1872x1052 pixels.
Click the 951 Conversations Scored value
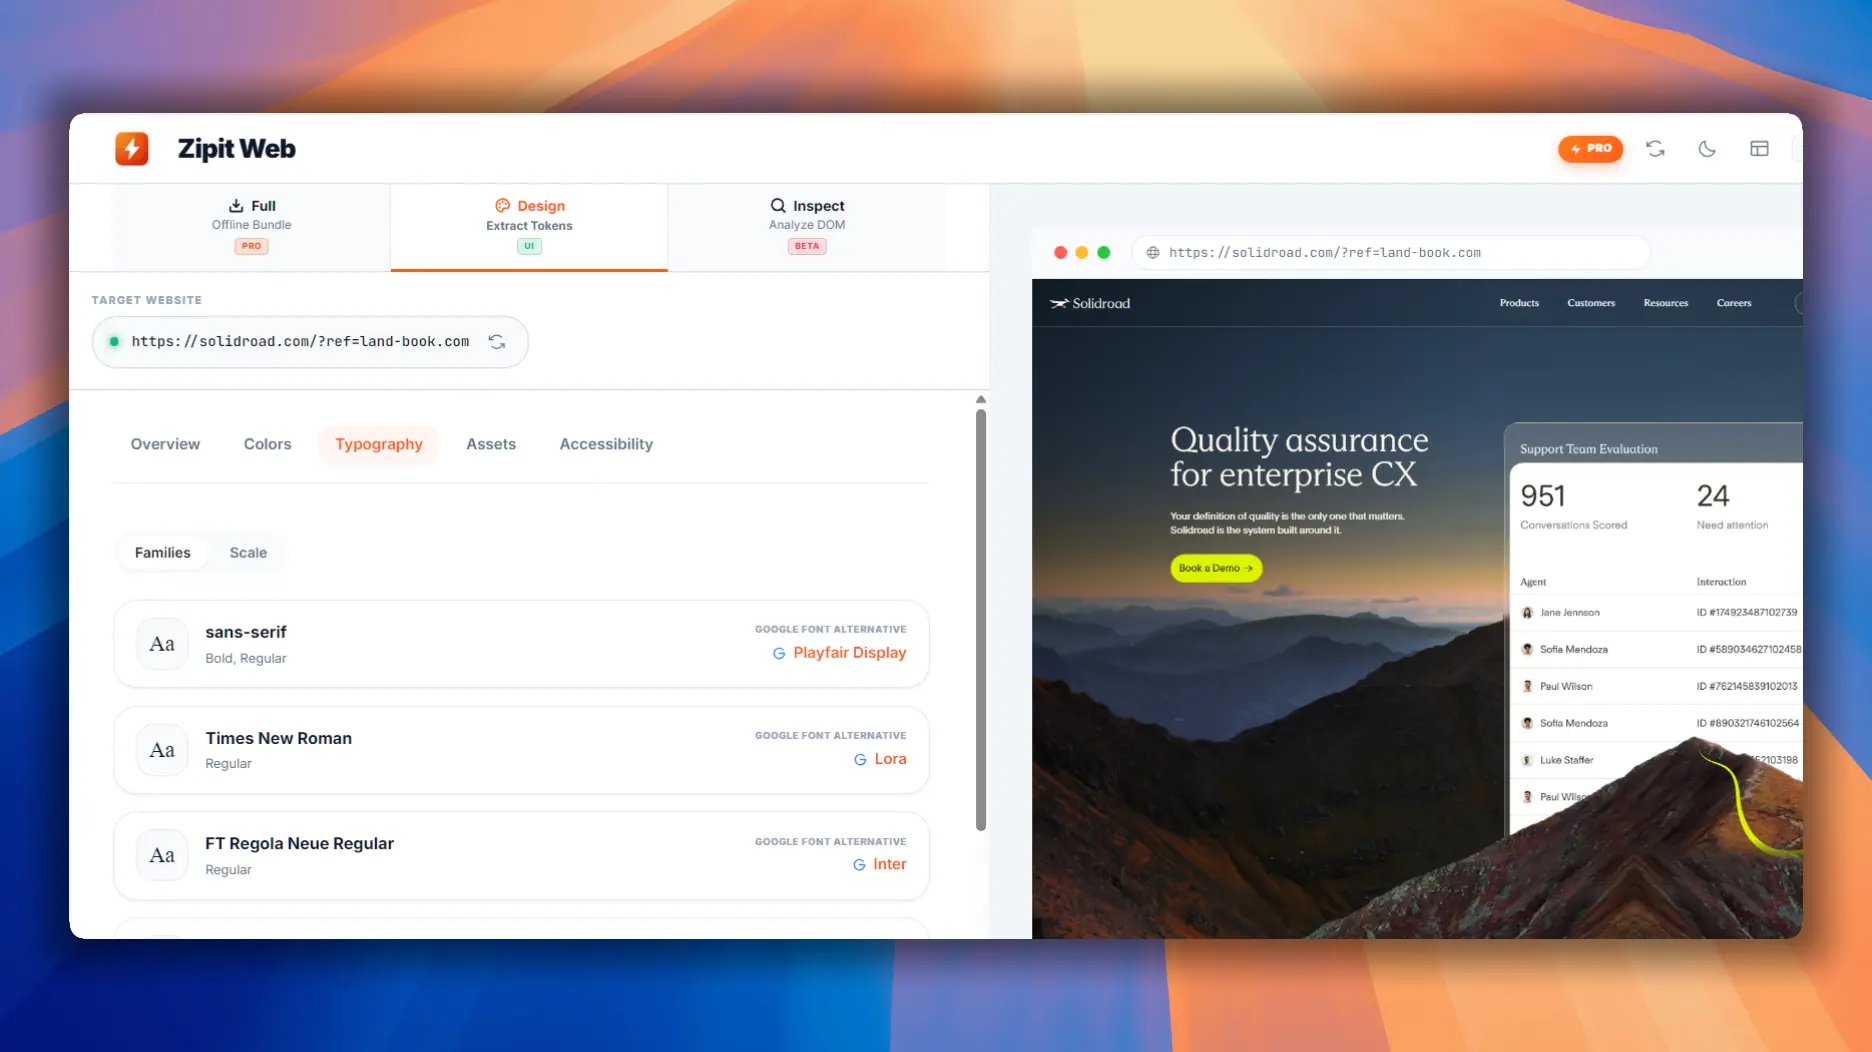1543,496
